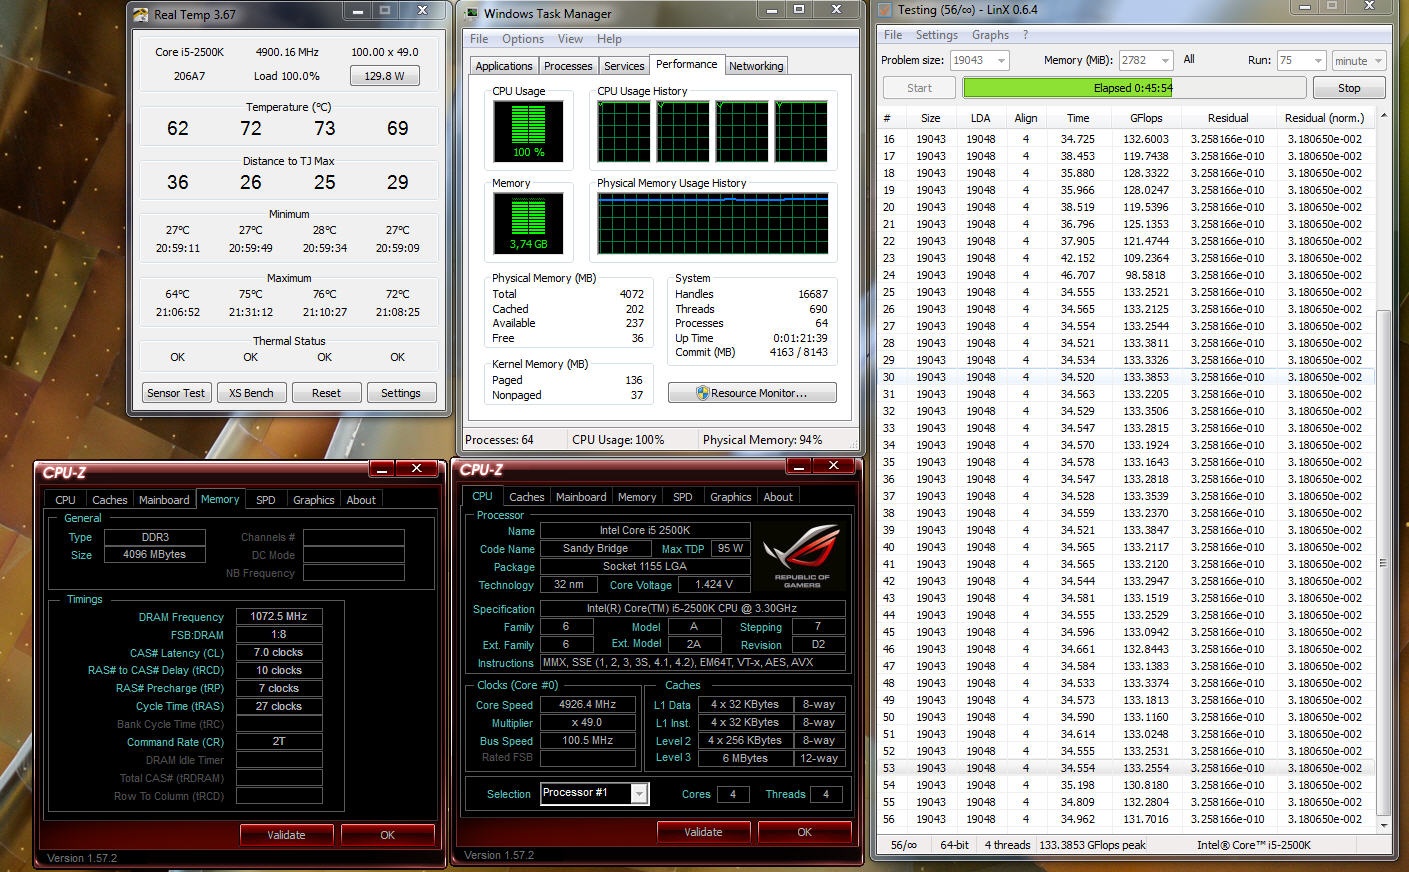Viewport: 1409px width, 872px height.
Task: Select the SPD tab in left CPU-Z
Action: point(265,500)
